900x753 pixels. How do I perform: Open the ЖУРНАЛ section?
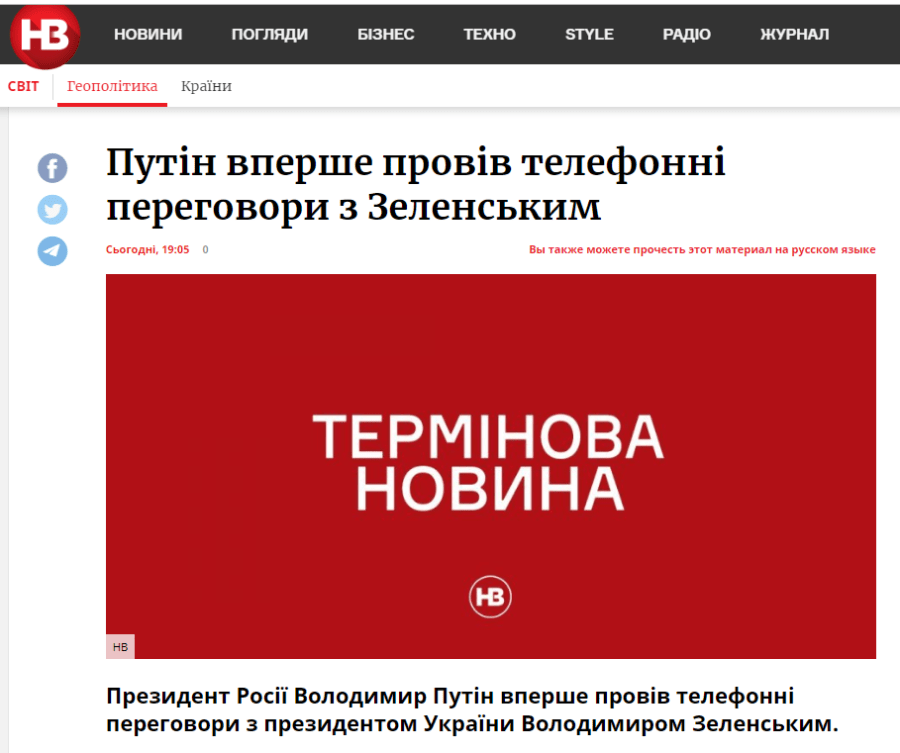(794, 33)
